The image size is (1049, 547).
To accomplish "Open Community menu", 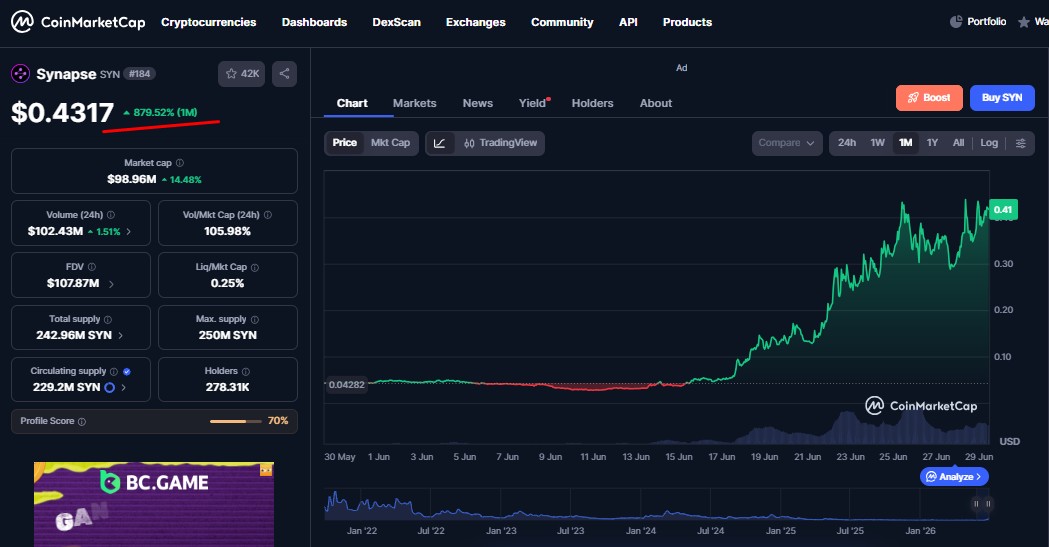I will click(562, 22).
